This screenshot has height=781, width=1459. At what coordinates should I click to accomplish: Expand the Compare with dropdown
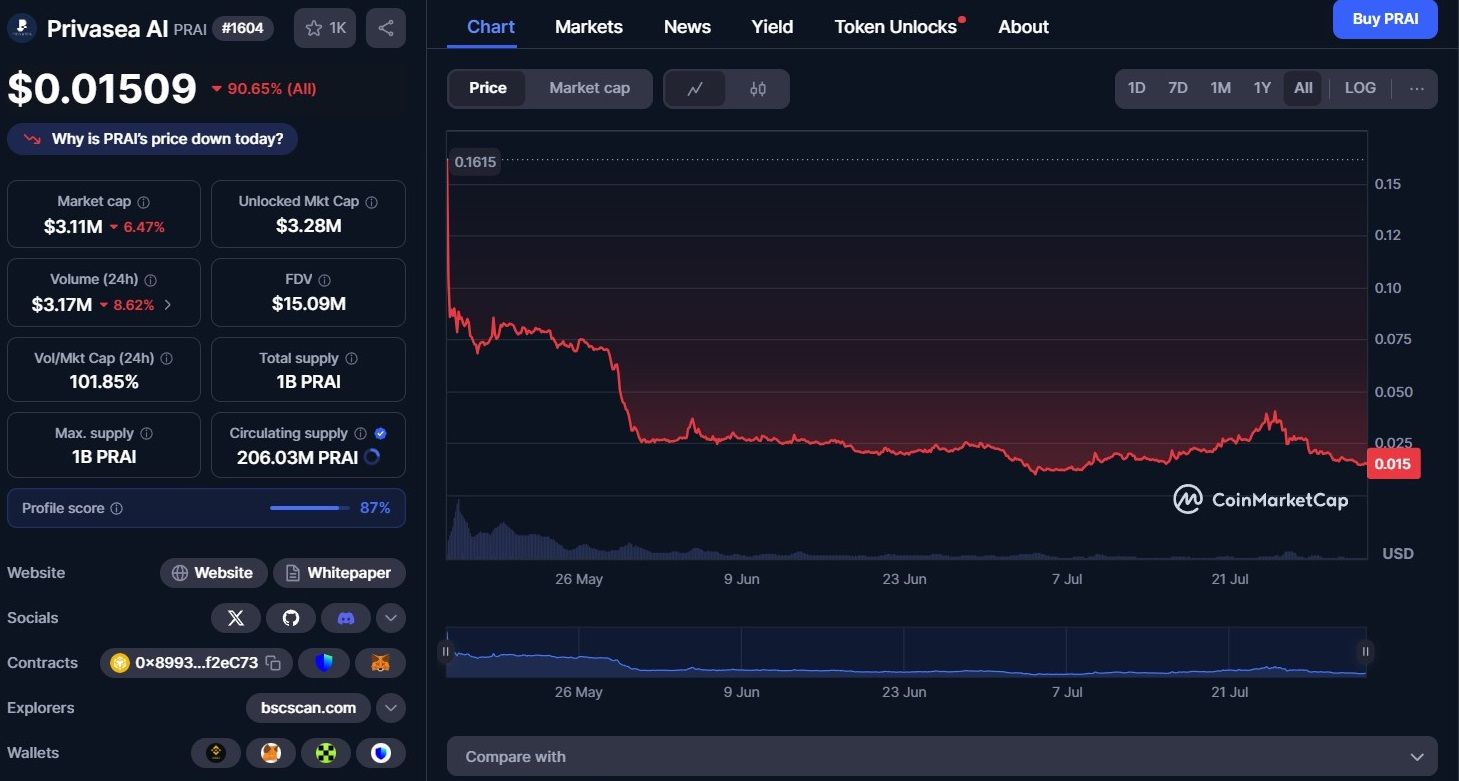pyautogui.click(x=942, y=757)
